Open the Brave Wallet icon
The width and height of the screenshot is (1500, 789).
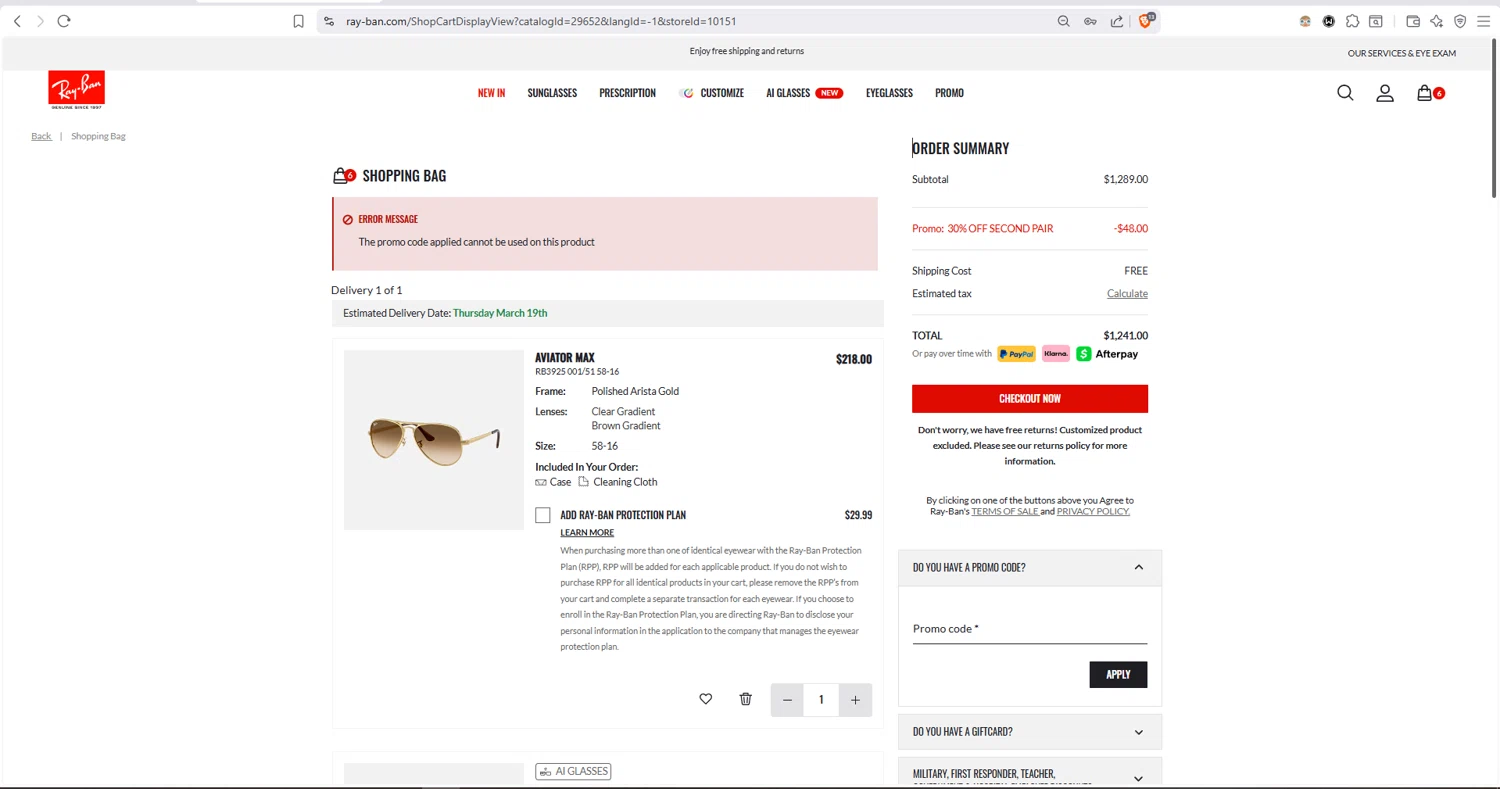tap(1413, 21)
